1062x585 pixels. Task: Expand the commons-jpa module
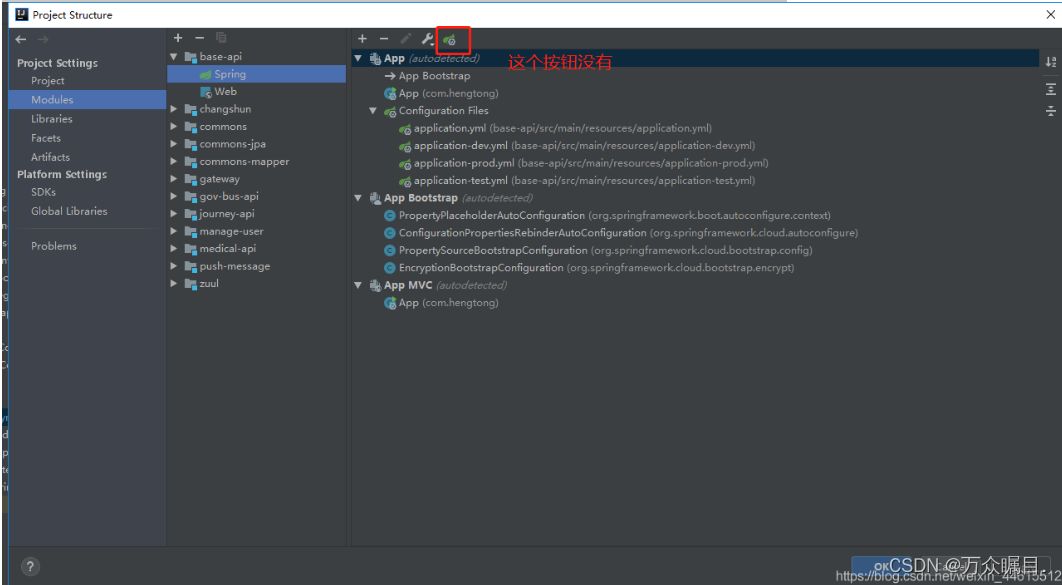tap(174, 144)
